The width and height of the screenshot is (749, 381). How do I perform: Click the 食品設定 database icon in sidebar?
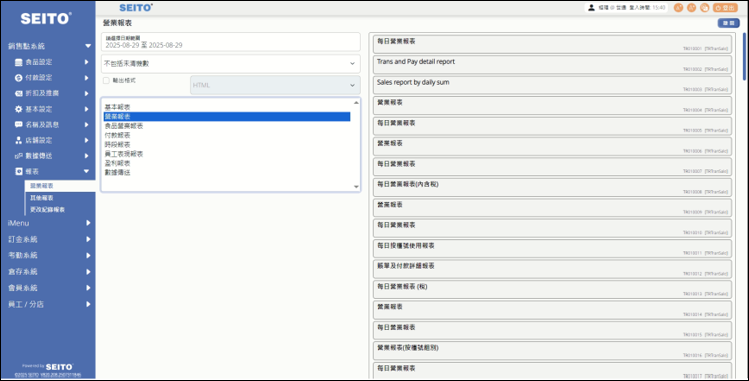pos(18,62)
